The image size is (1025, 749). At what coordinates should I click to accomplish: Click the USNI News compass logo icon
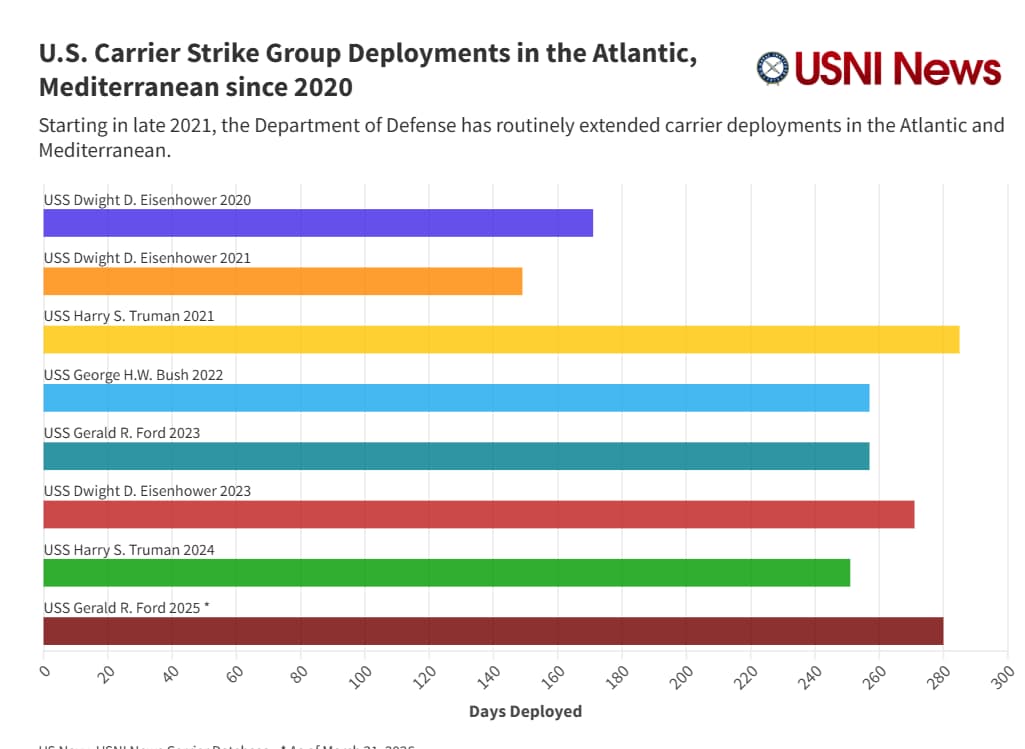coord(771,70)
